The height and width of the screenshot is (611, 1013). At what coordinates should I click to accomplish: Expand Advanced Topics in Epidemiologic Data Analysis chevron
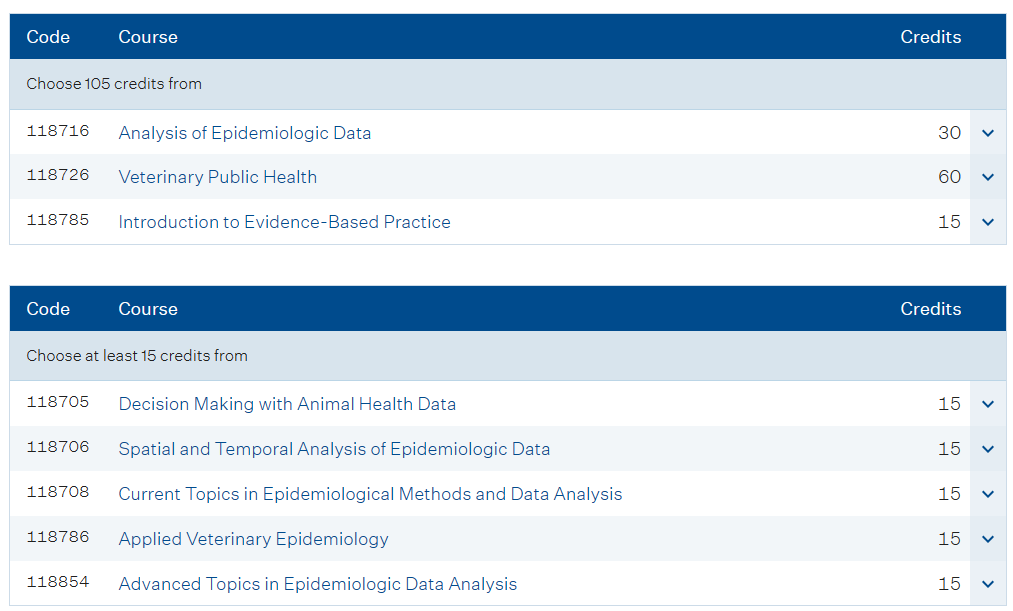click(988, 584)
